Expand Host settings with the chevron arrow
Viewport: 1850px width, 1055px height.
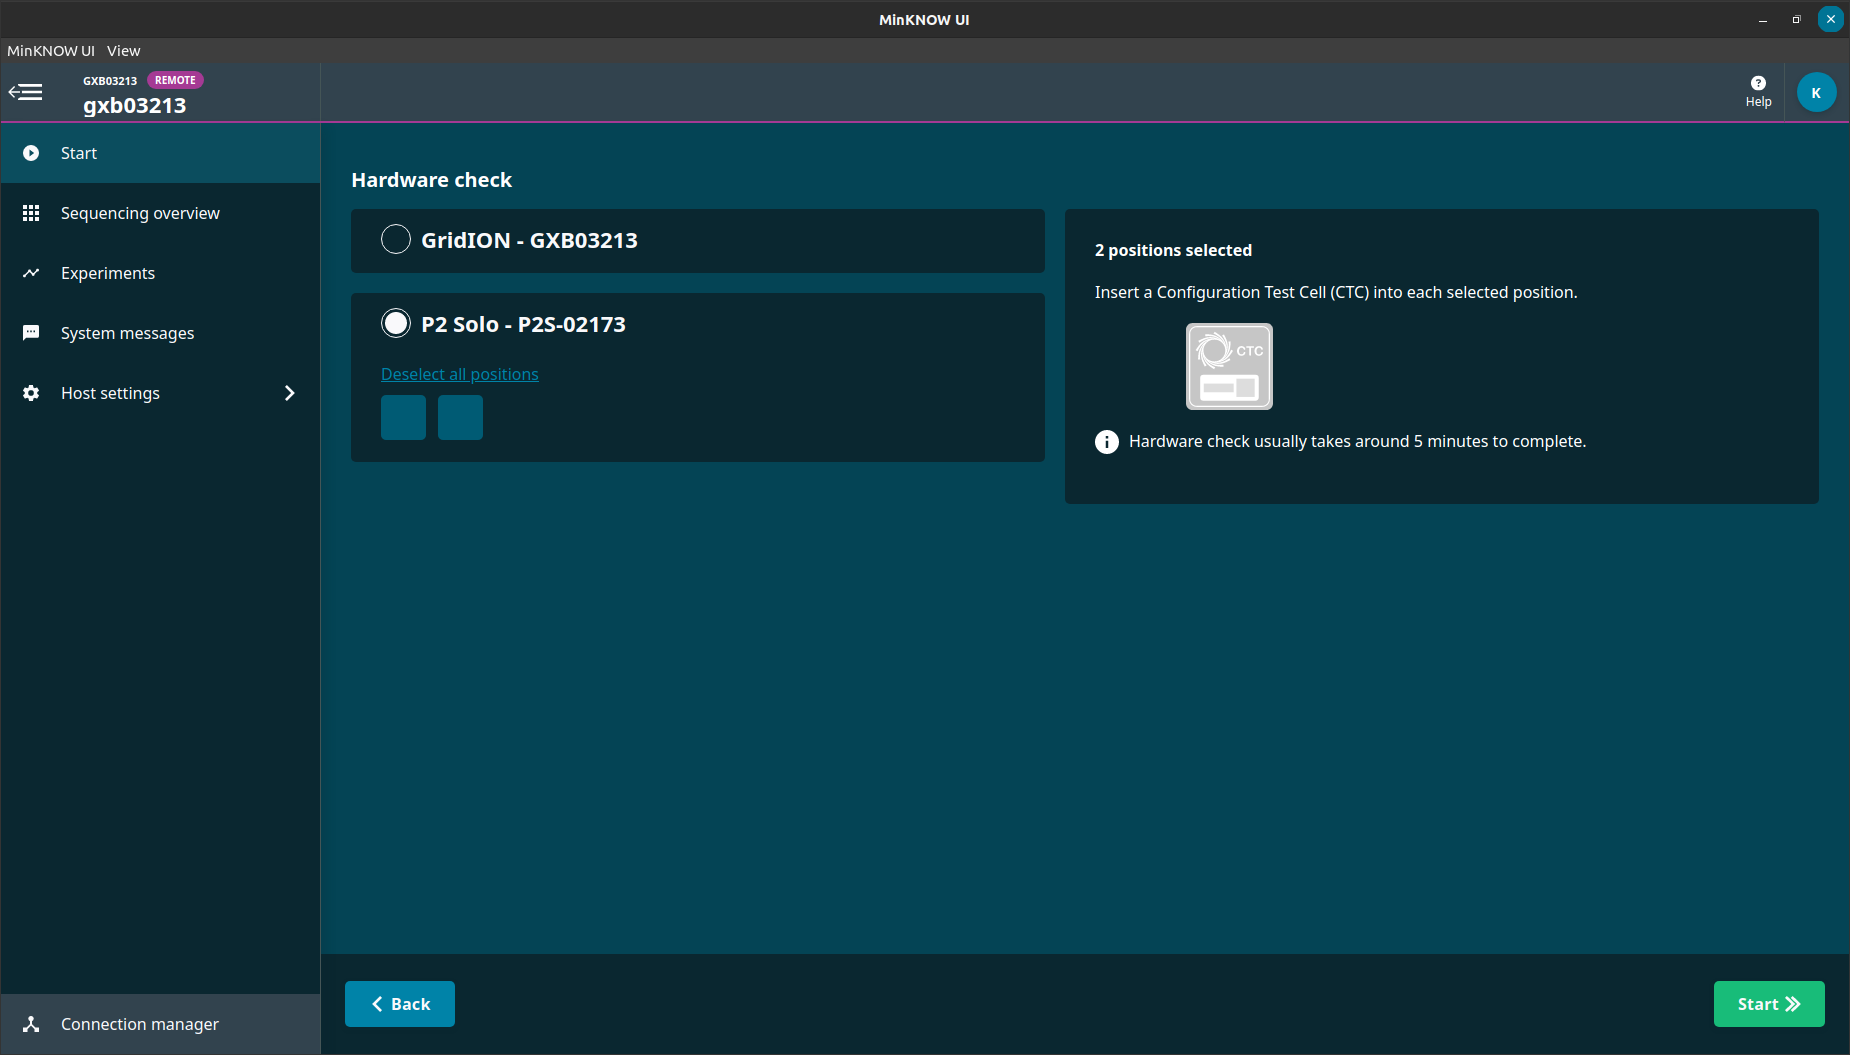290,393
